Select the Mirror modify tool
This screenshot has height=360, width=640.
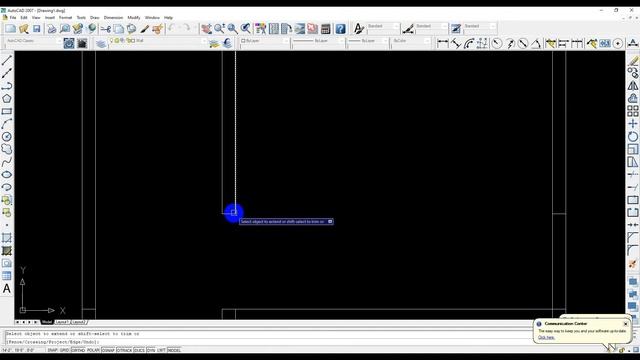click(633, 86)
